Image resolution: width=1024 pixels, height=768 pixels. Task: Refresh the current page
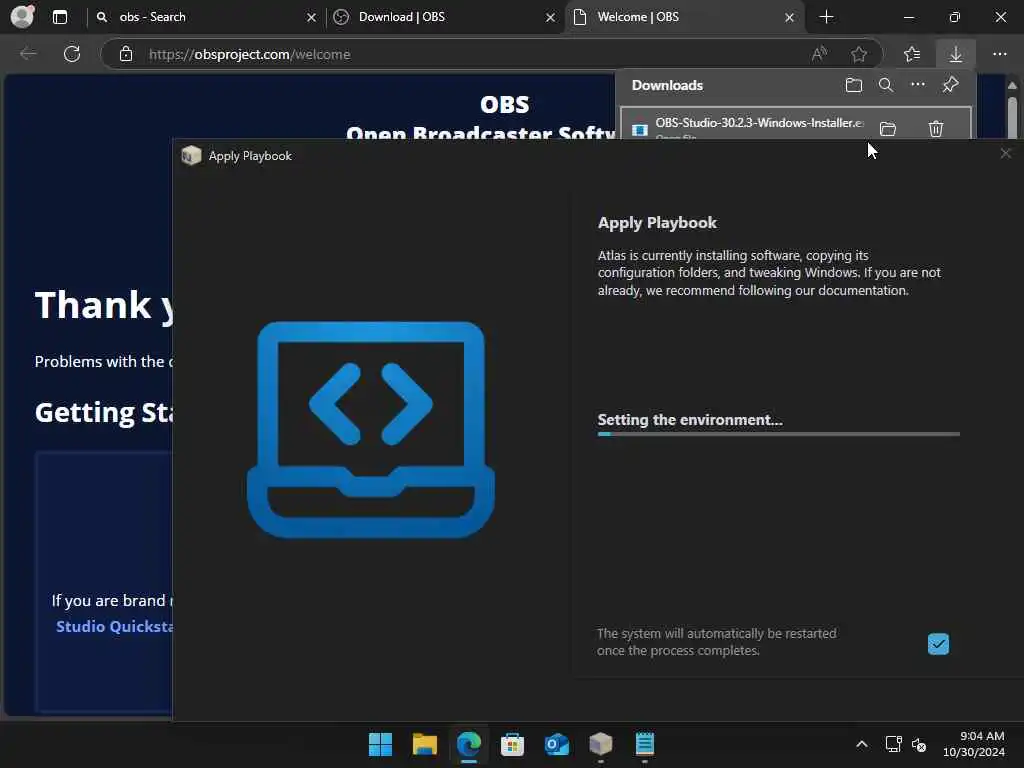tap(72, 54)
